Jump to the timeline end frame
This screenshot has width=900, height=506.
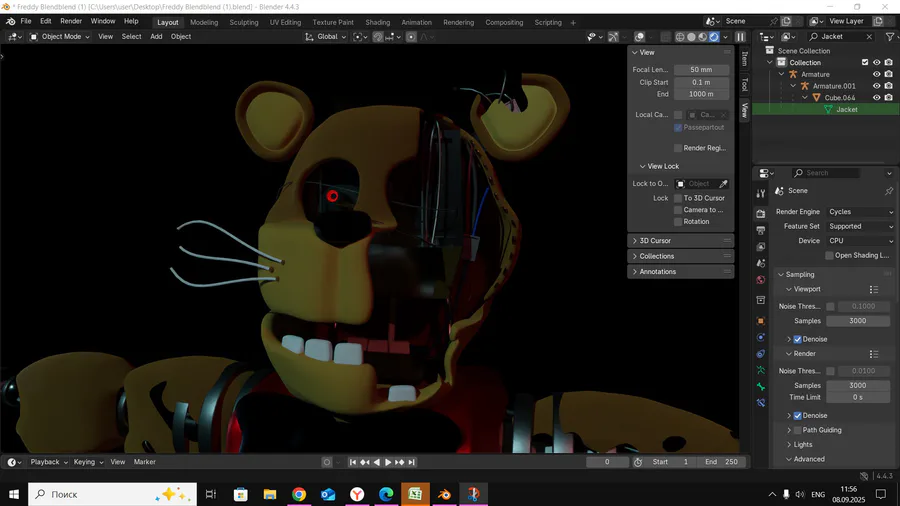point(412,462)
